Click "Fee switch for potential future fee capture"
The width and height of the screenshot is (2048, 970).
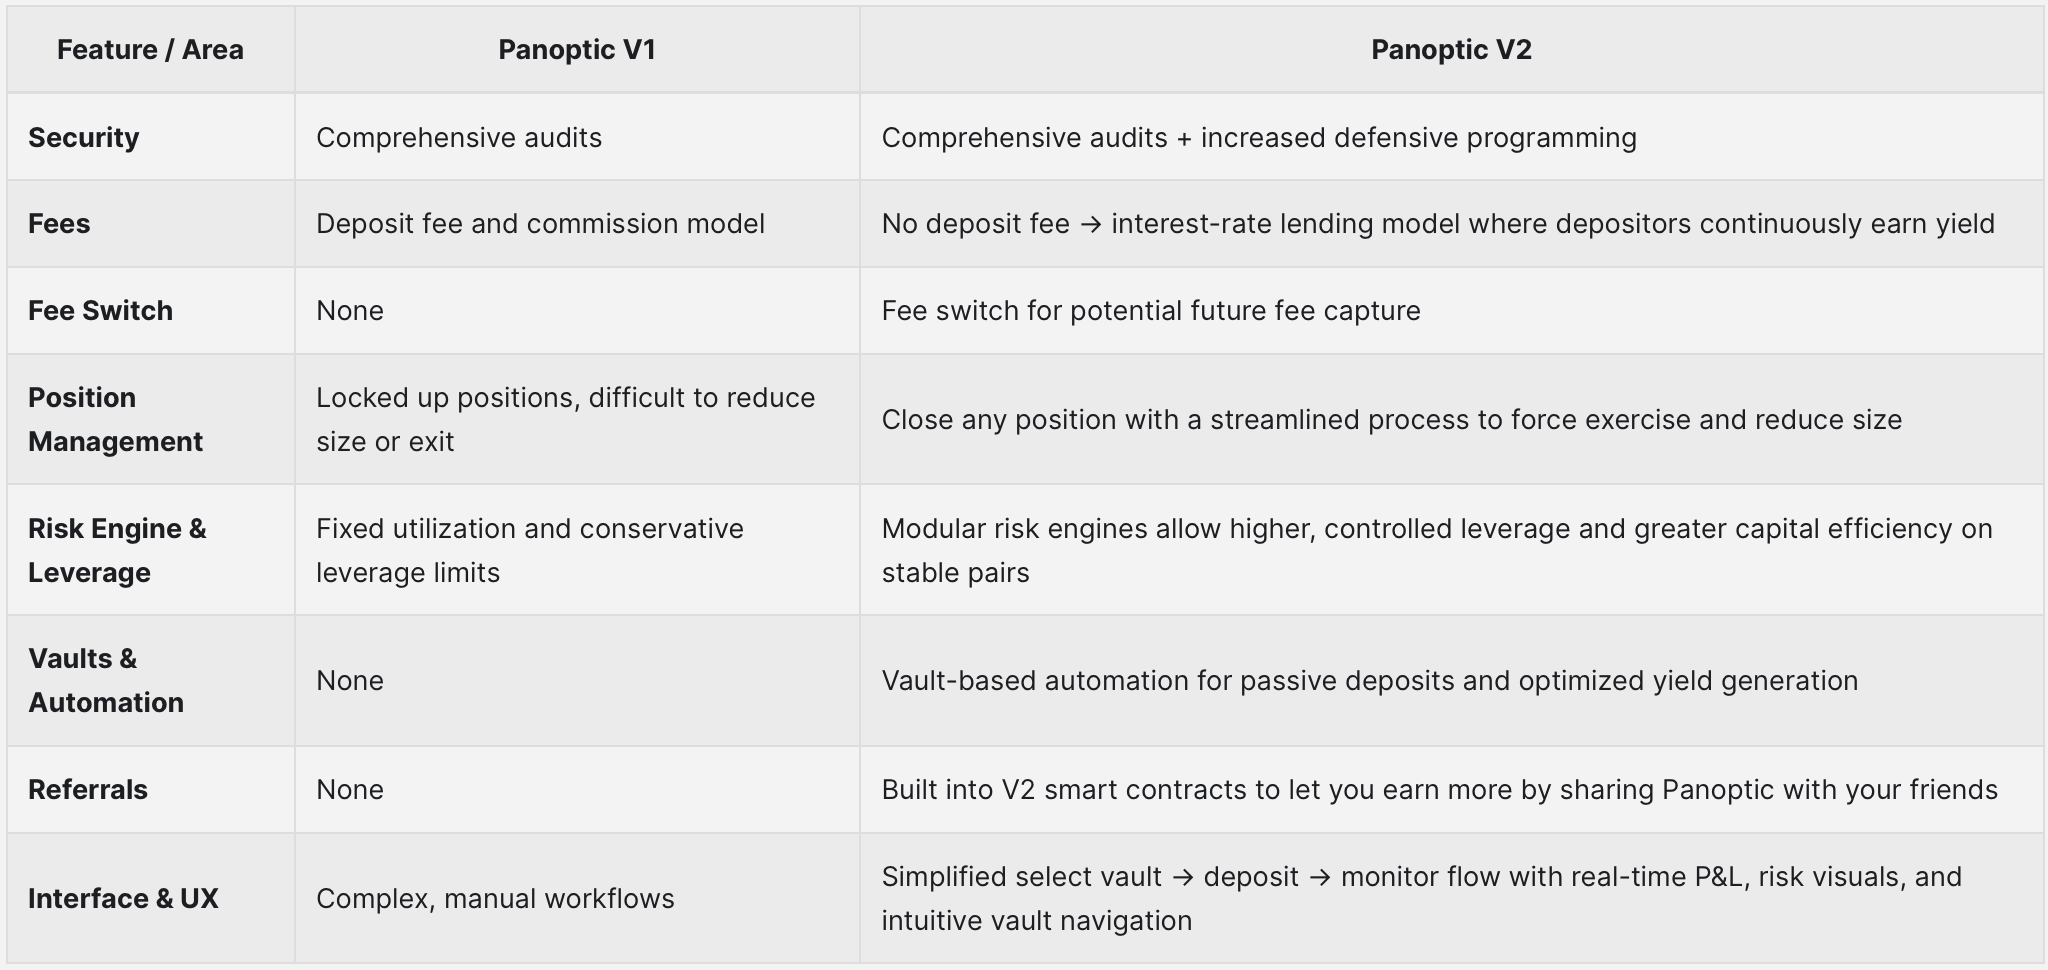pyautogui.click(x=1150, y=310)
